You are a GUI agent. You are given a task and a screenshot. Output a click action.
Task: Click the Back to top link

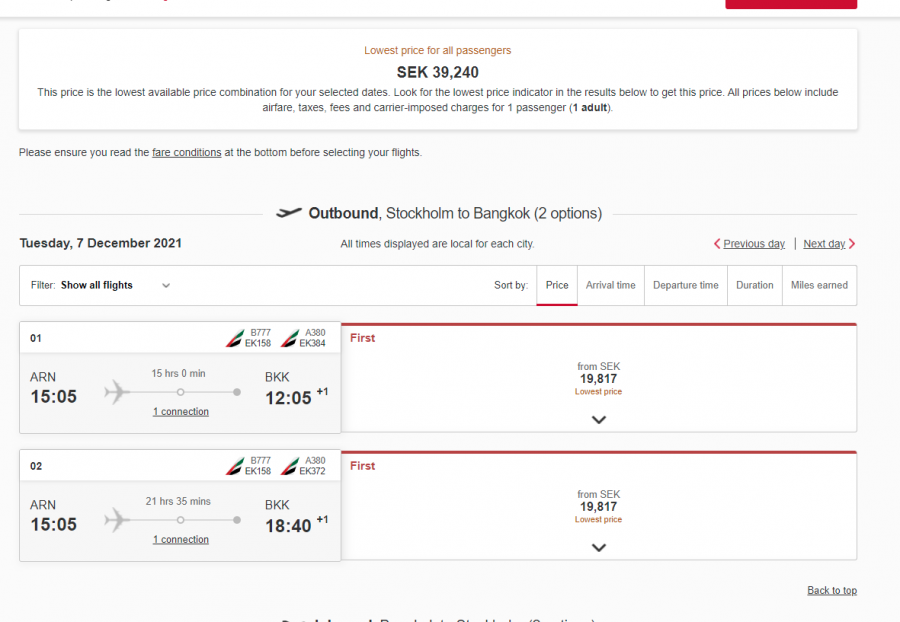point(831,591)
